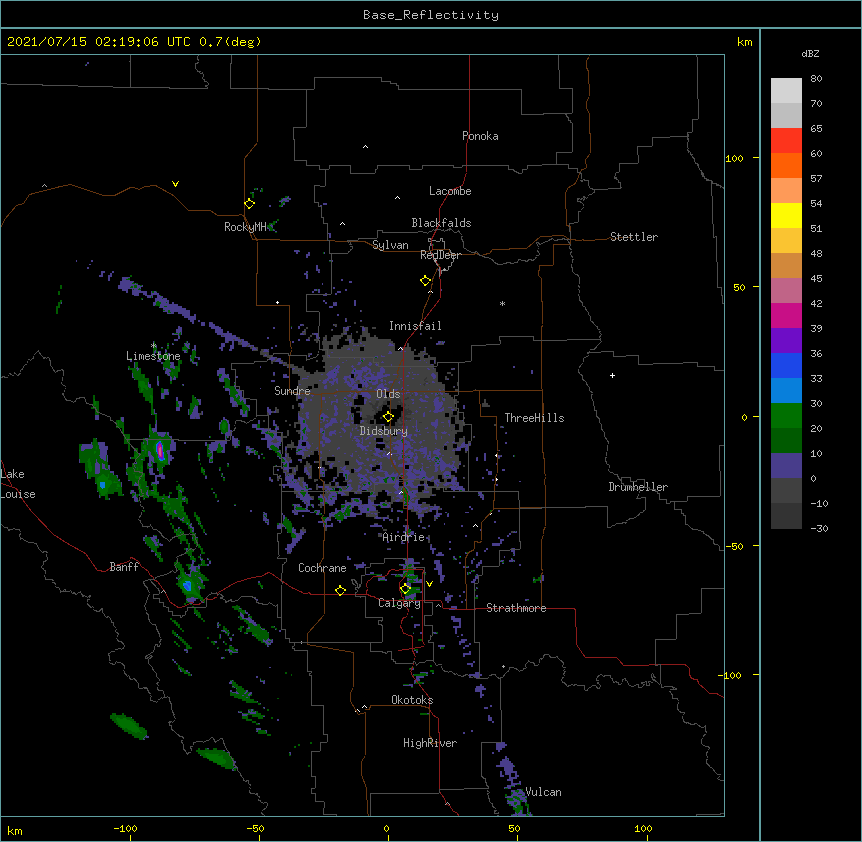862x842 pixels.
Task: Click the yellow diamond marker beside RockyMH
Action: point(249,204)
